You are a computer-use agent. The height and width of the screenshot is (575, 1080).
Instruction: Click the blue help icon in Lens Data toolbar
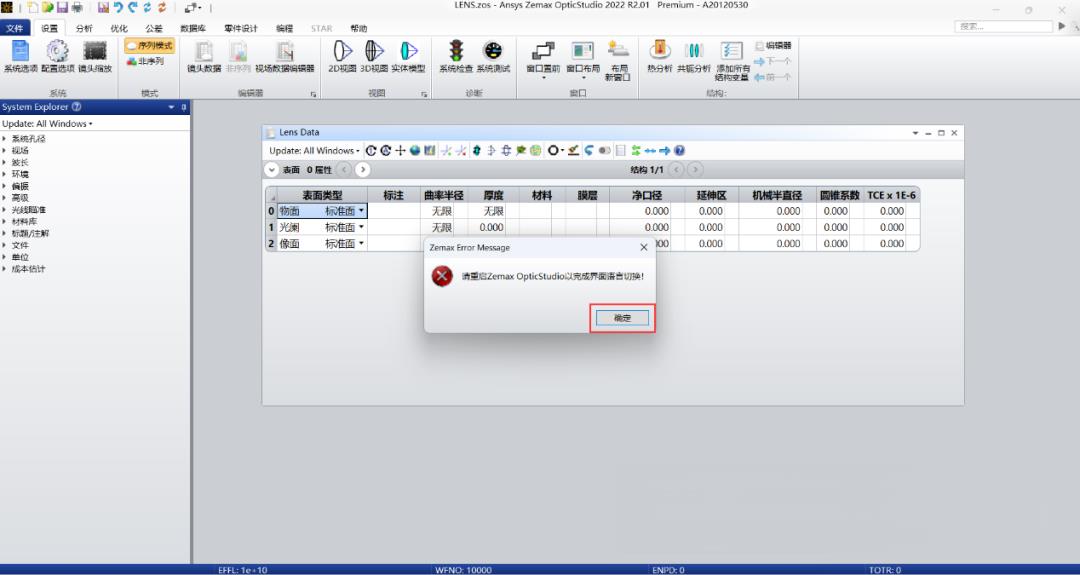pyautogui.click(x=679, y=150)
